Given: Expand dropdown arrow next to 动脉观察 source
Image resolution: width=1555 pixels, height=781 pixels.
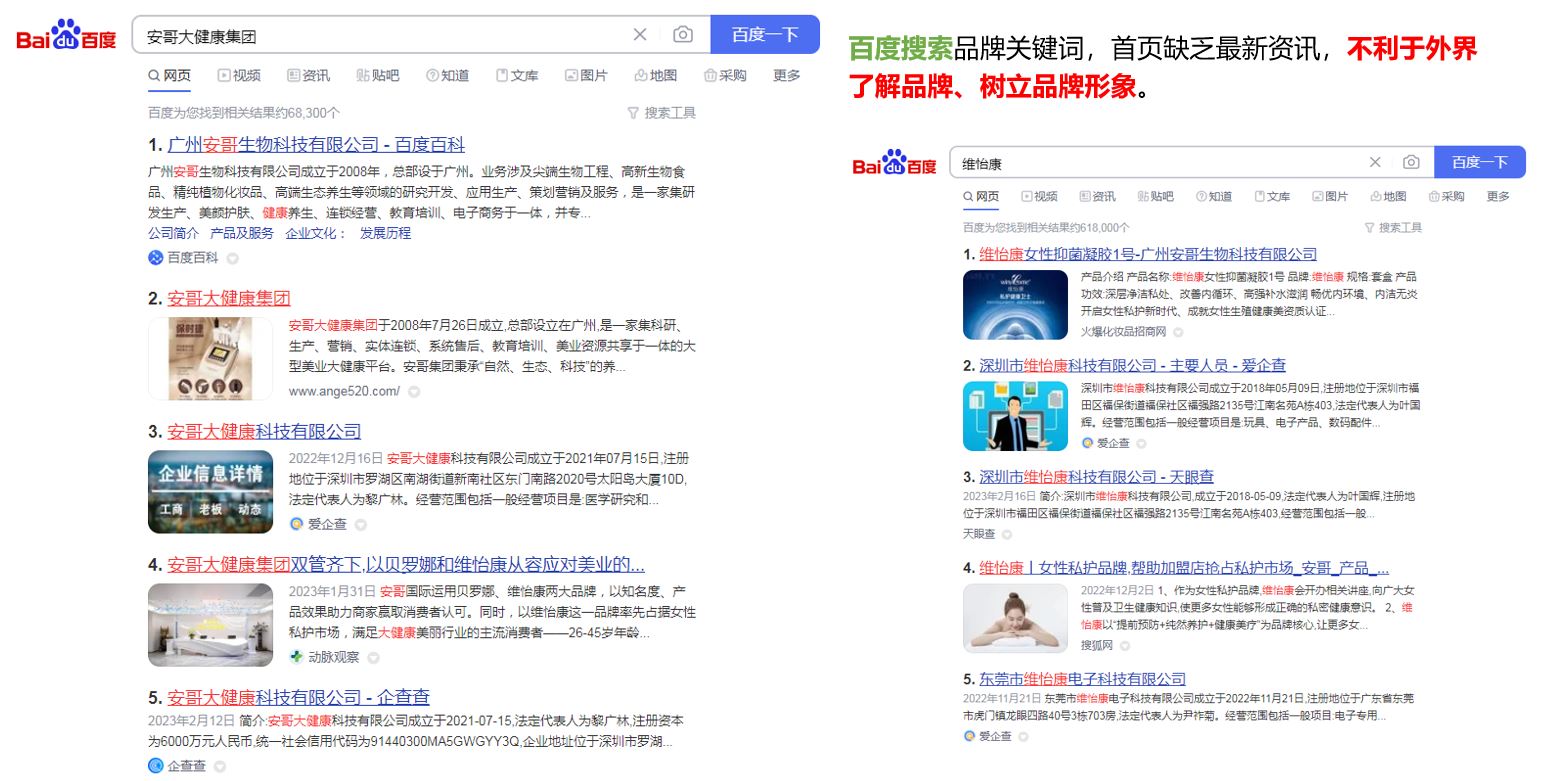Looking at the screenshot, I should (373, 658).
